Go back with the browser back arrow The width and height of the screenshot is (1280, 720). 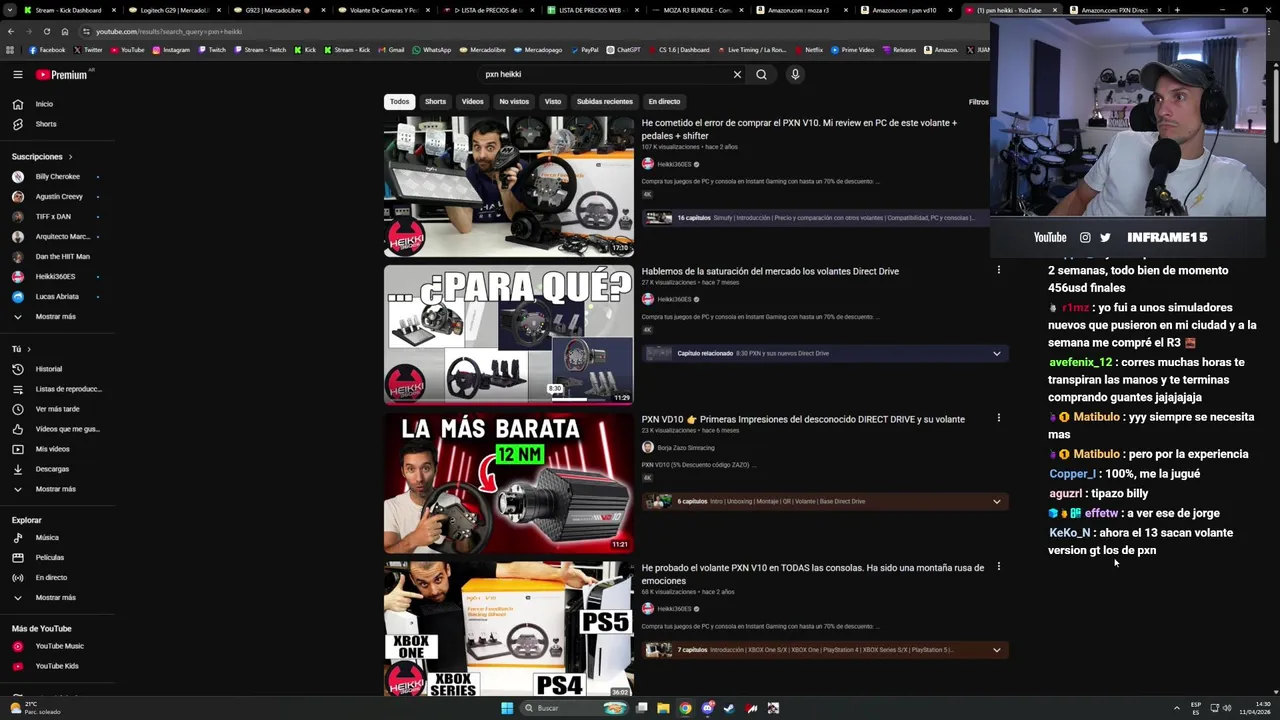tap(10, 31)
